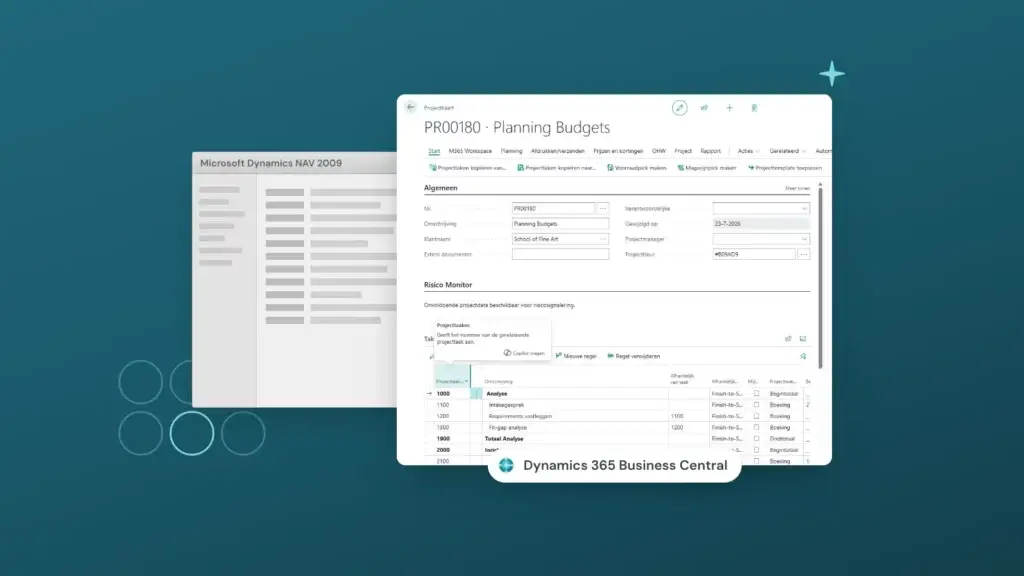Open the Klantnaam lookup for School of Fine Art

(603, 239)
